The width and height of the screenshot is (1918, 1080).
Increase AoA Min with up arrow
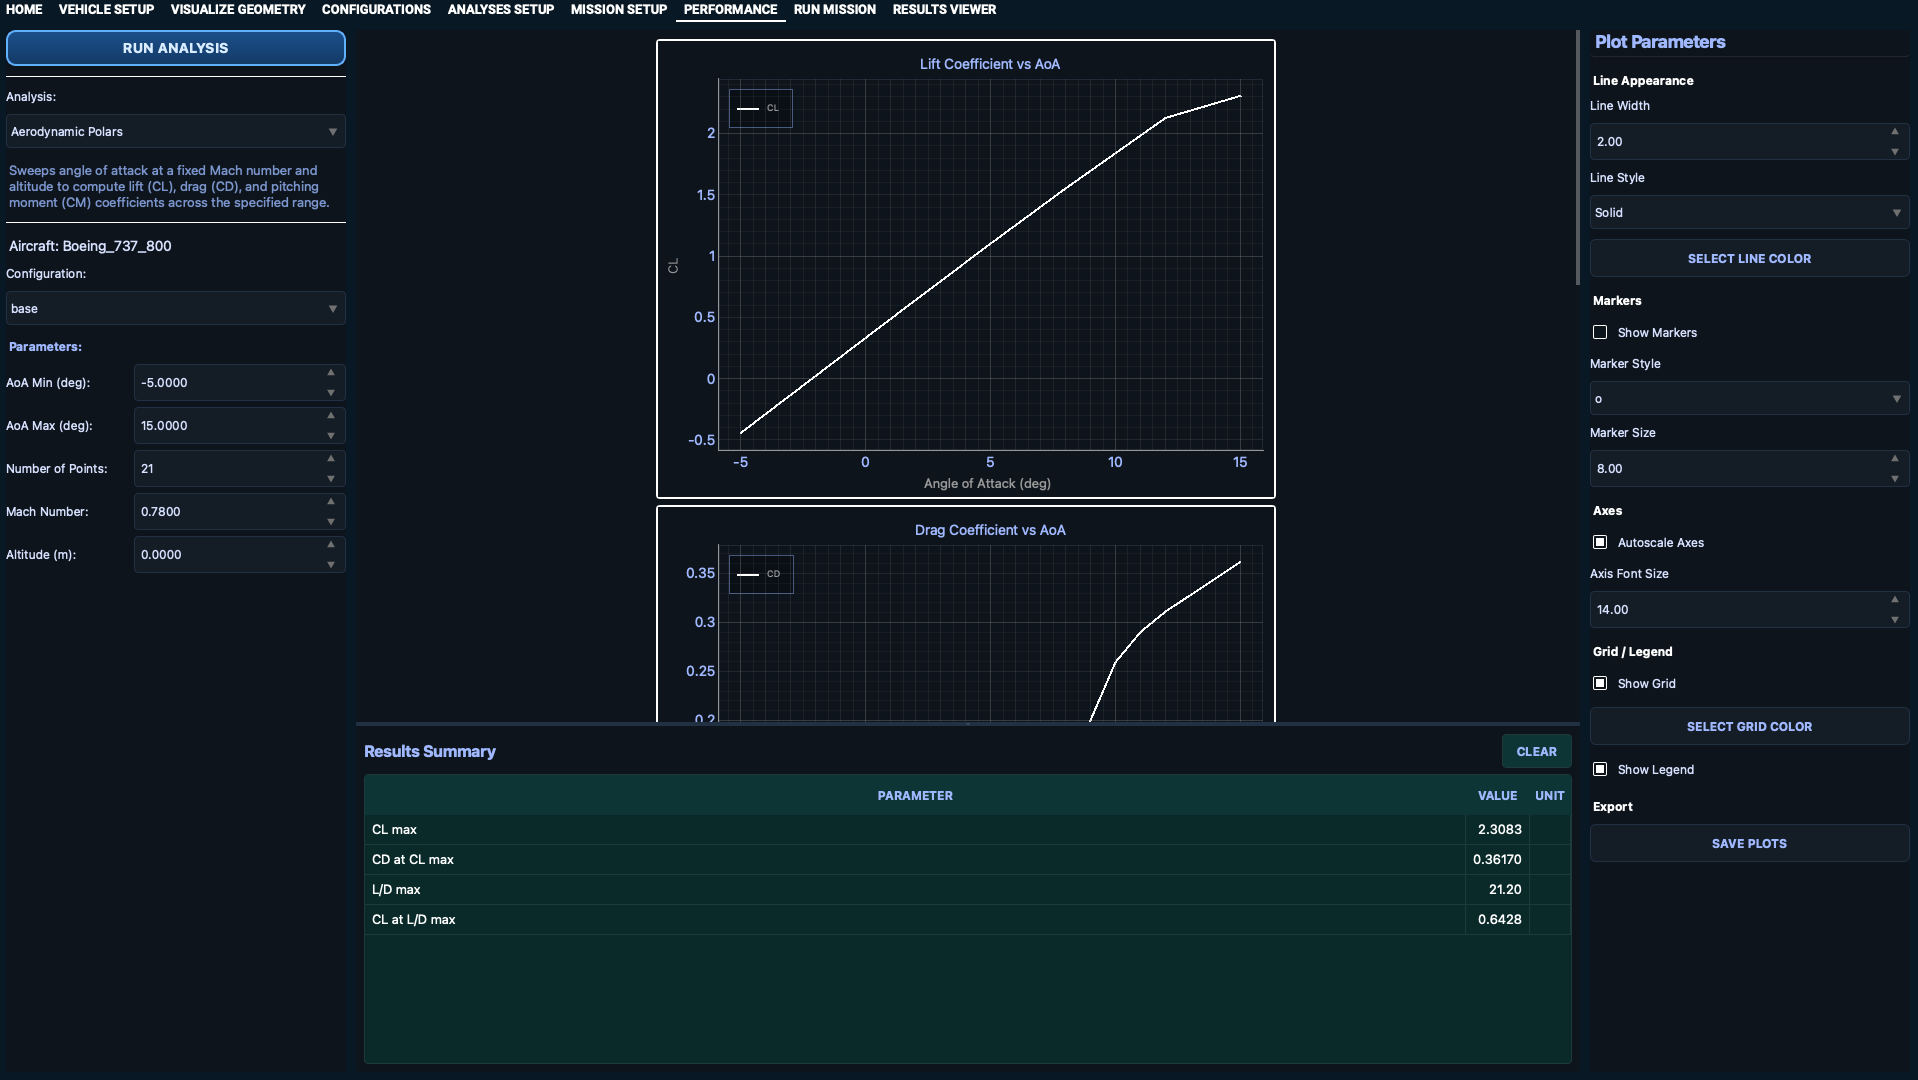pos(331,373)
